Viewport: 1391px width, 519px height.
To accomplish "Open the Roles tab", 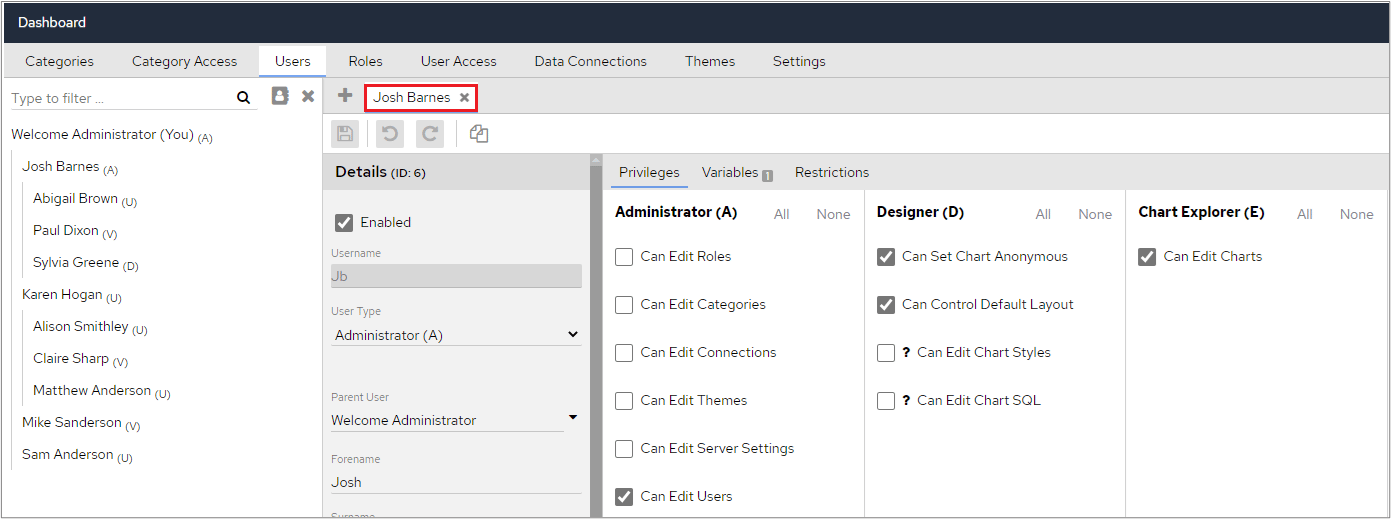I will [x=365, y=61].
